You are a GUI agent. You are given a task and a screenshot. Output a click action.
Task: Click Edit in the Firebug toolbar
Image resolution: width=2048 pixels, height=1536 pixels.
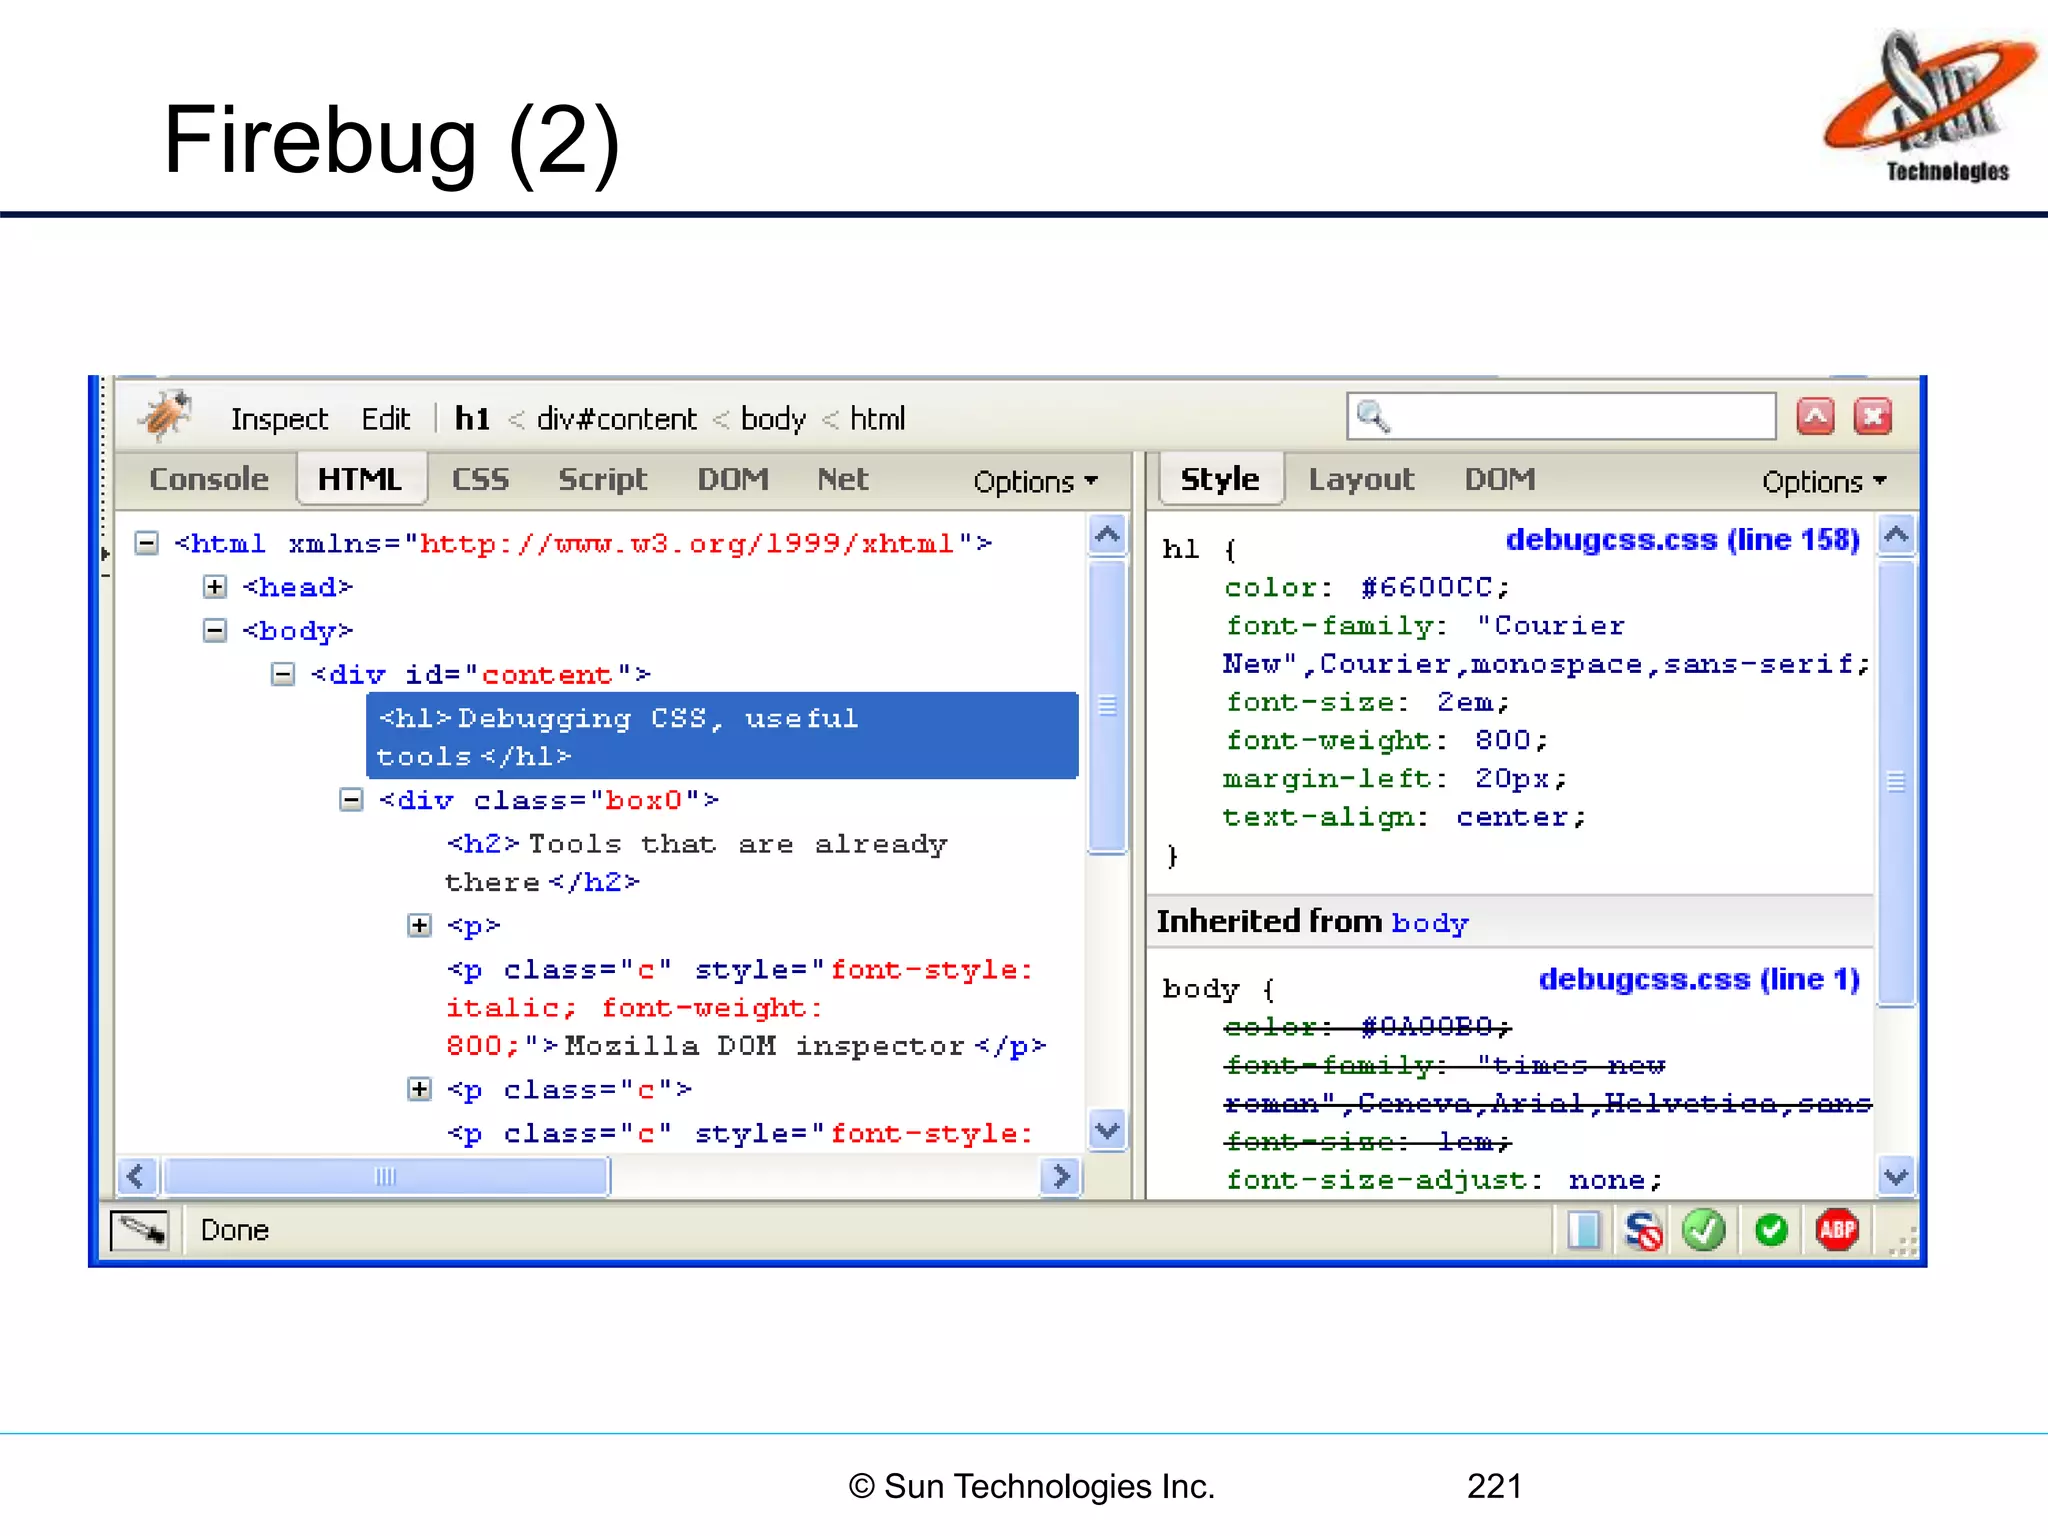click(385, 419)
